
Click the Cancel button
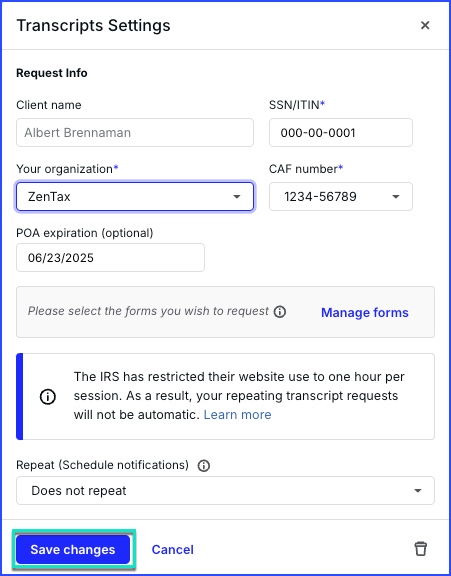pyautogui.click(x=173, y=550)
